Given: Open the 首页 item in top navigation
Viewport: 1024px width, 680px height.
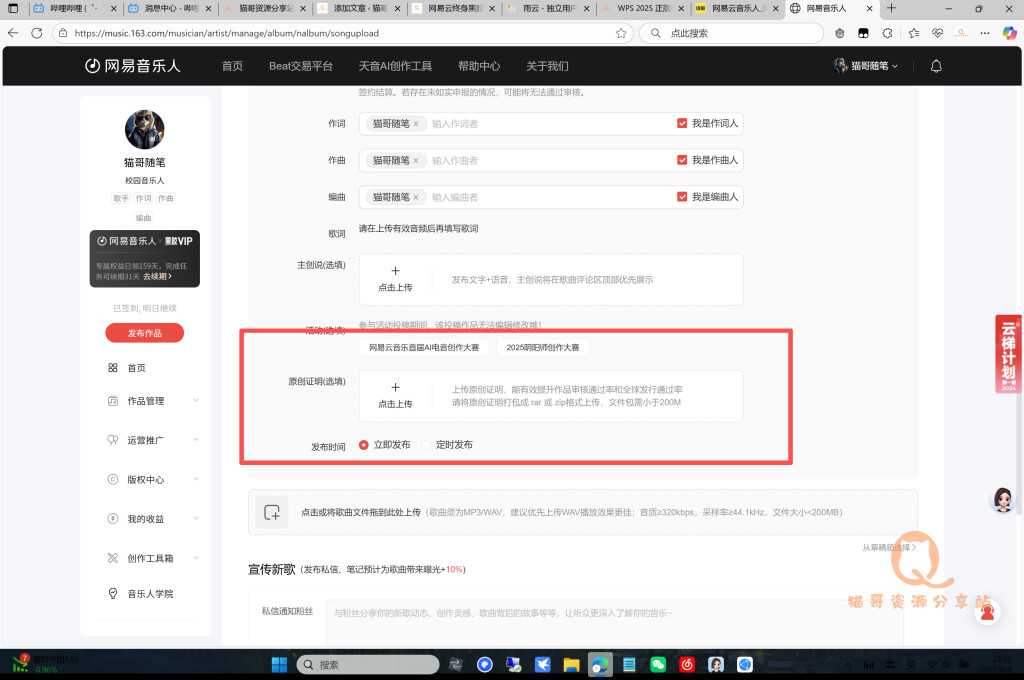Looking at the screenshot, I should [232, 66].
